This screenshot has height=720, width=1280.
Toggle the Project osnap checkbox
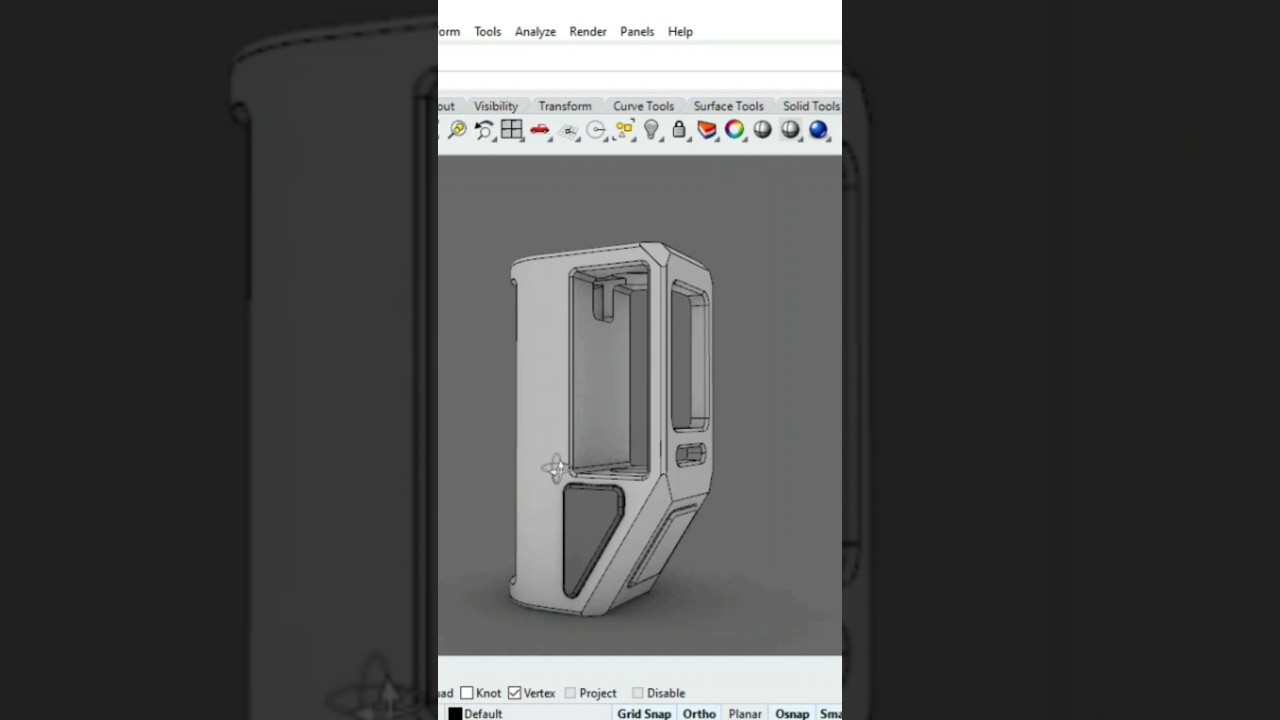(570, 693)
